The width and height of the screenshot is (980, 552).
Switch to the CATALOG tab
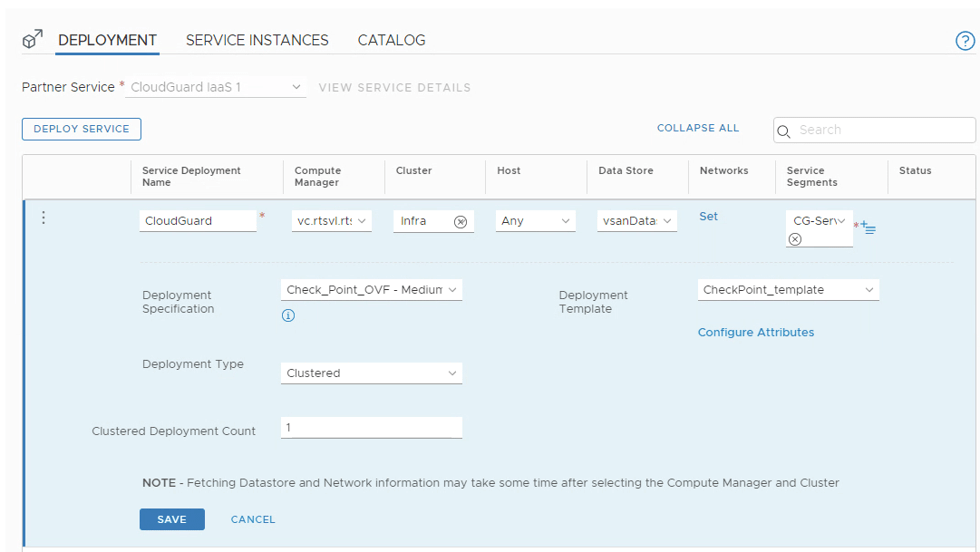pyautogui.click(x=391, y=40)
